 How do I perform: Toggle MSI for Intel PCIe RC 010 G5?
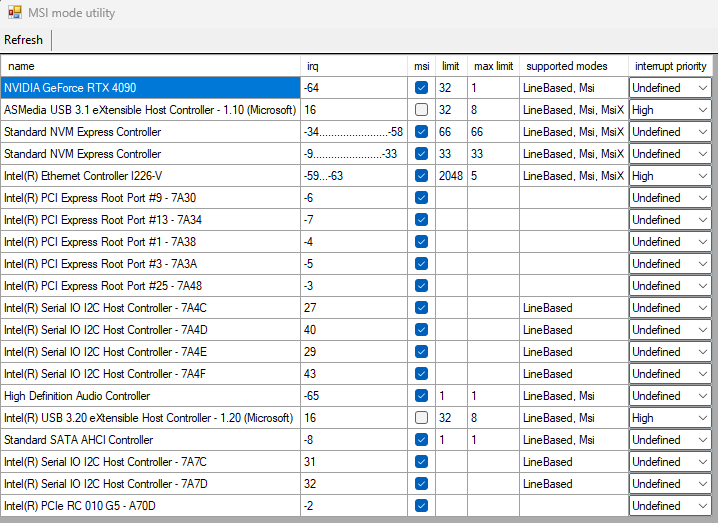[x=421, y=505]
